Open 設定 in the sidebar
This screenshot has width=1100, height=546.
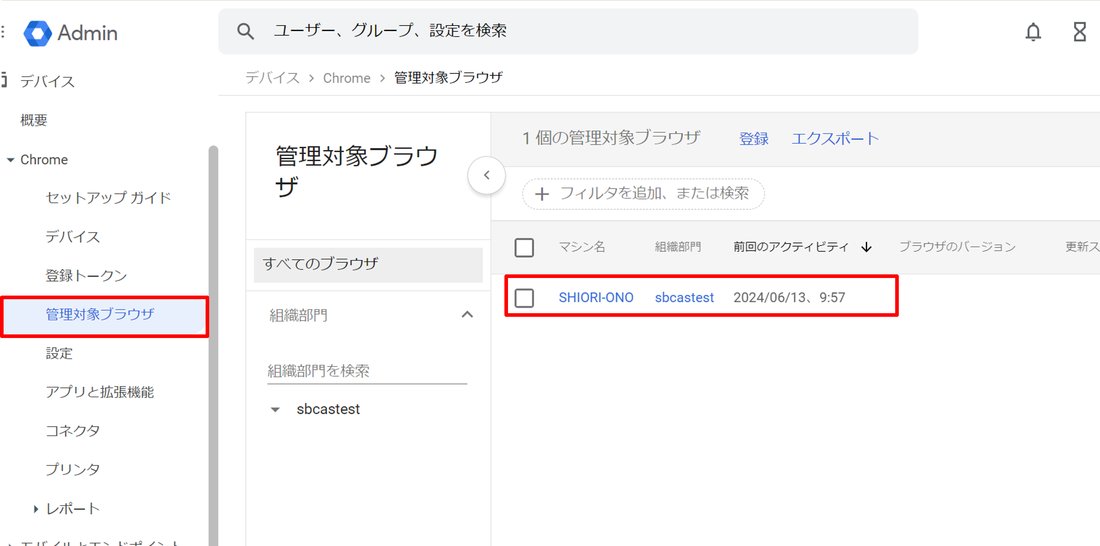click(59, 353)
